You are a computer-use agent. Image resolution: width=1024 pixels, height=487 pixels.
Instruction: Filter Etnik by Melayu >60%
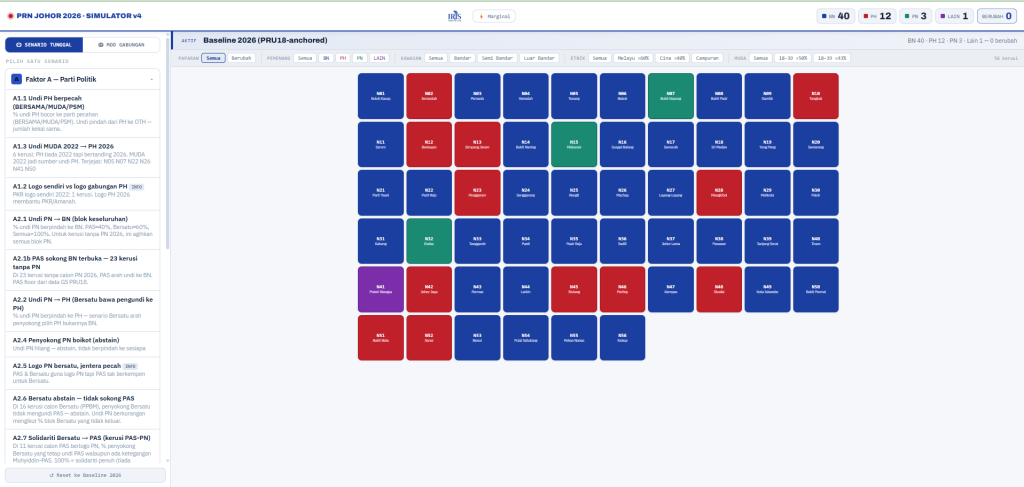pyautogui.click(x=633, y=58)
